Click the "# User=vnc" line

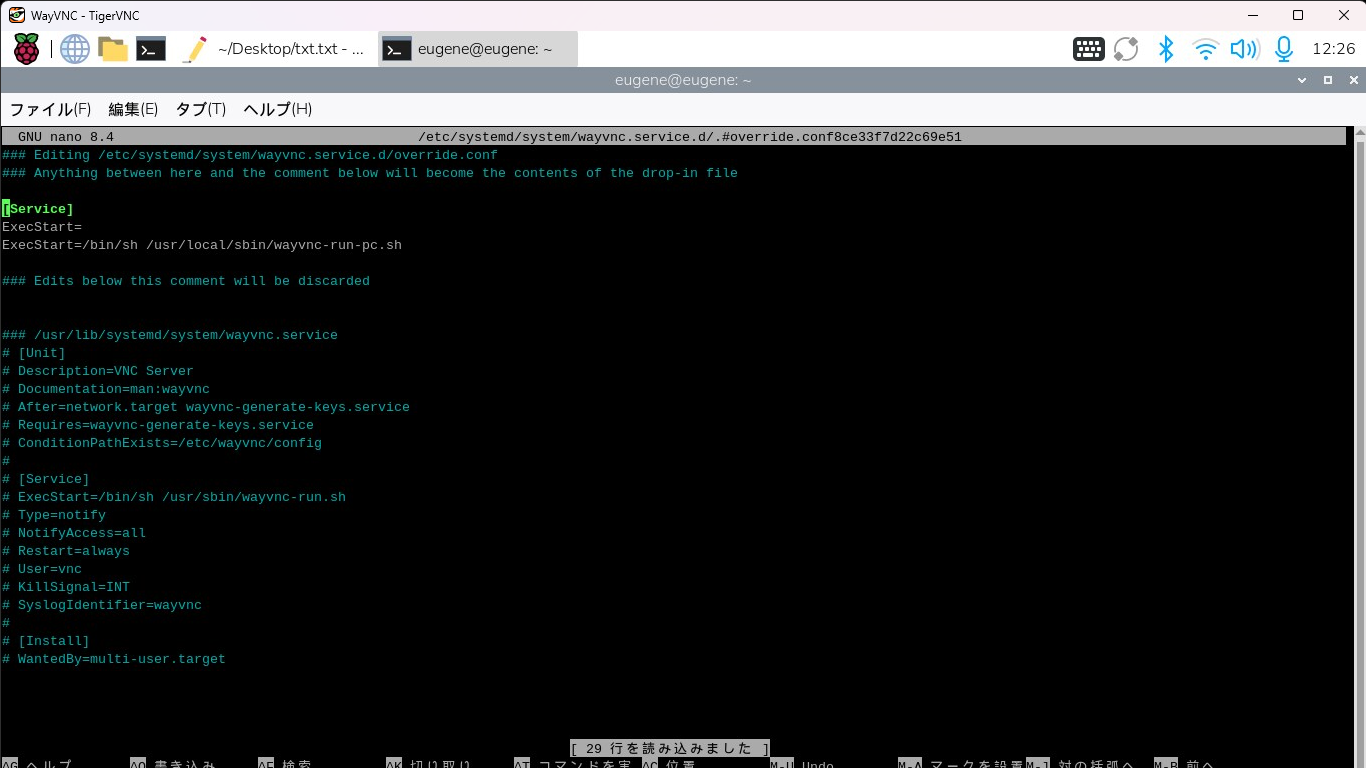[x=42, y=569]
